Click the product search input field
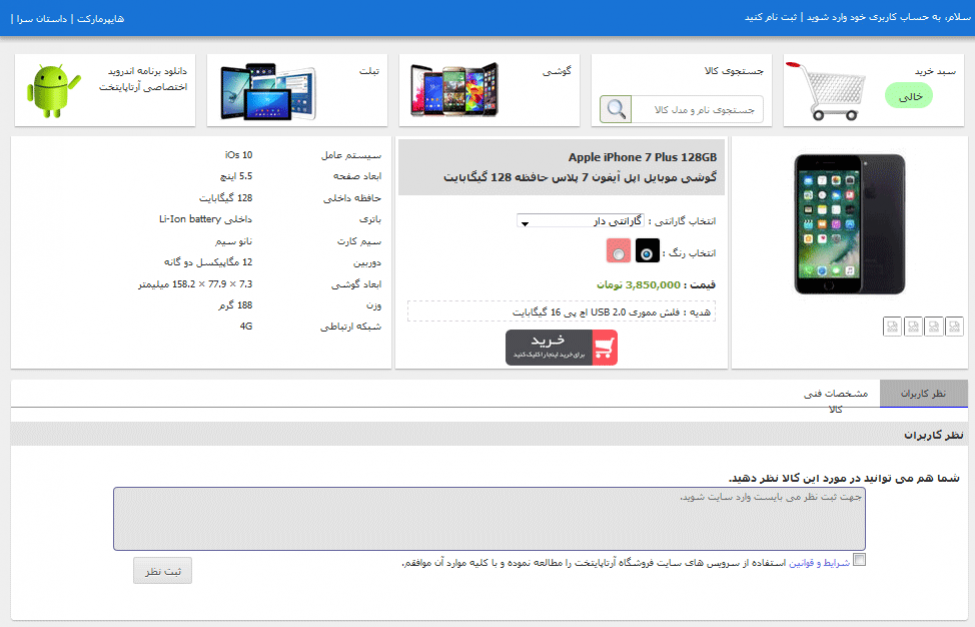Screen dimensions: 975x627 [697, 109]
